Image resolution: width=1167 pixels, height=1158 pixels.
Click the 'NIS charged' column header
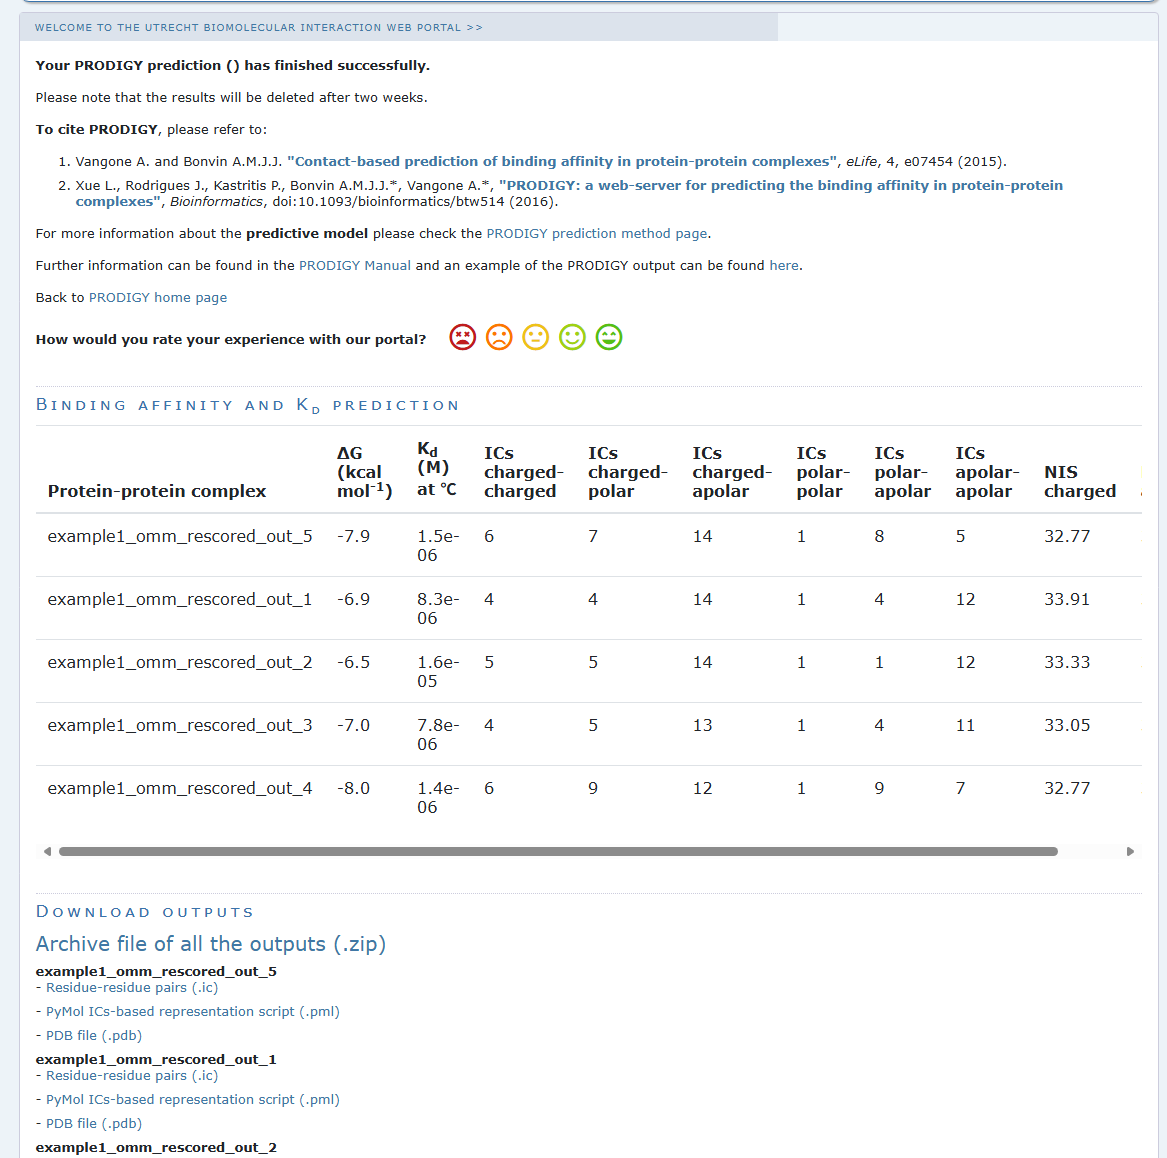1080,482
